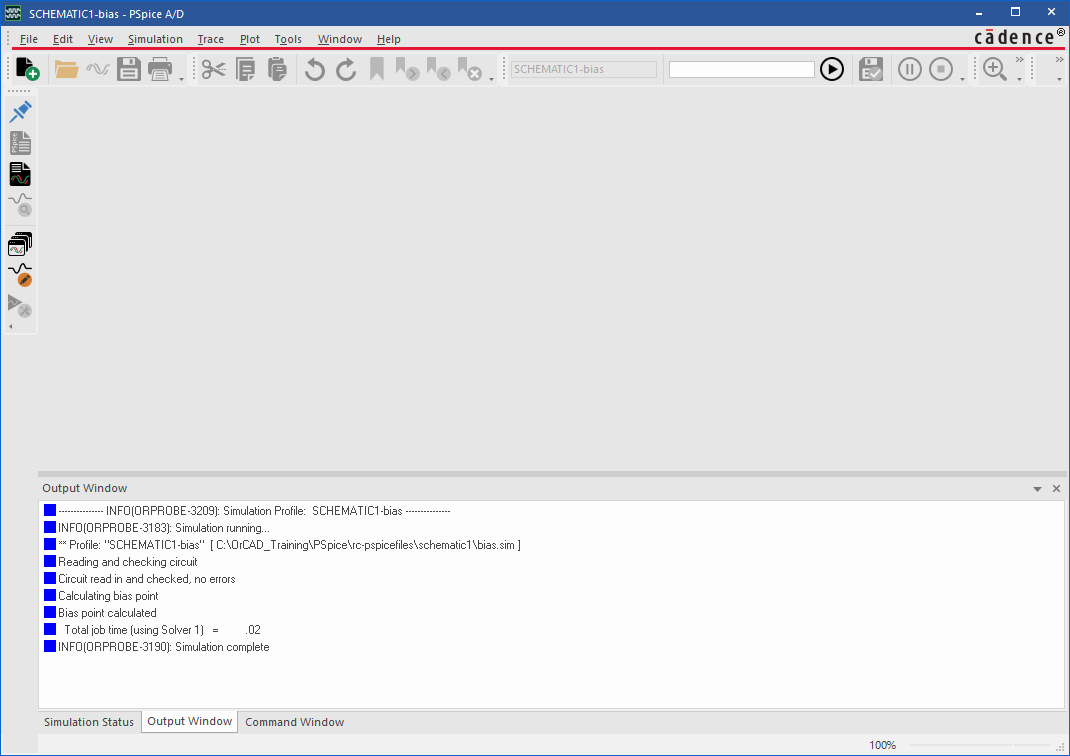This screenshot has height=756, width=1070.
Task: Click the Print icon
Action: point(160,69)
